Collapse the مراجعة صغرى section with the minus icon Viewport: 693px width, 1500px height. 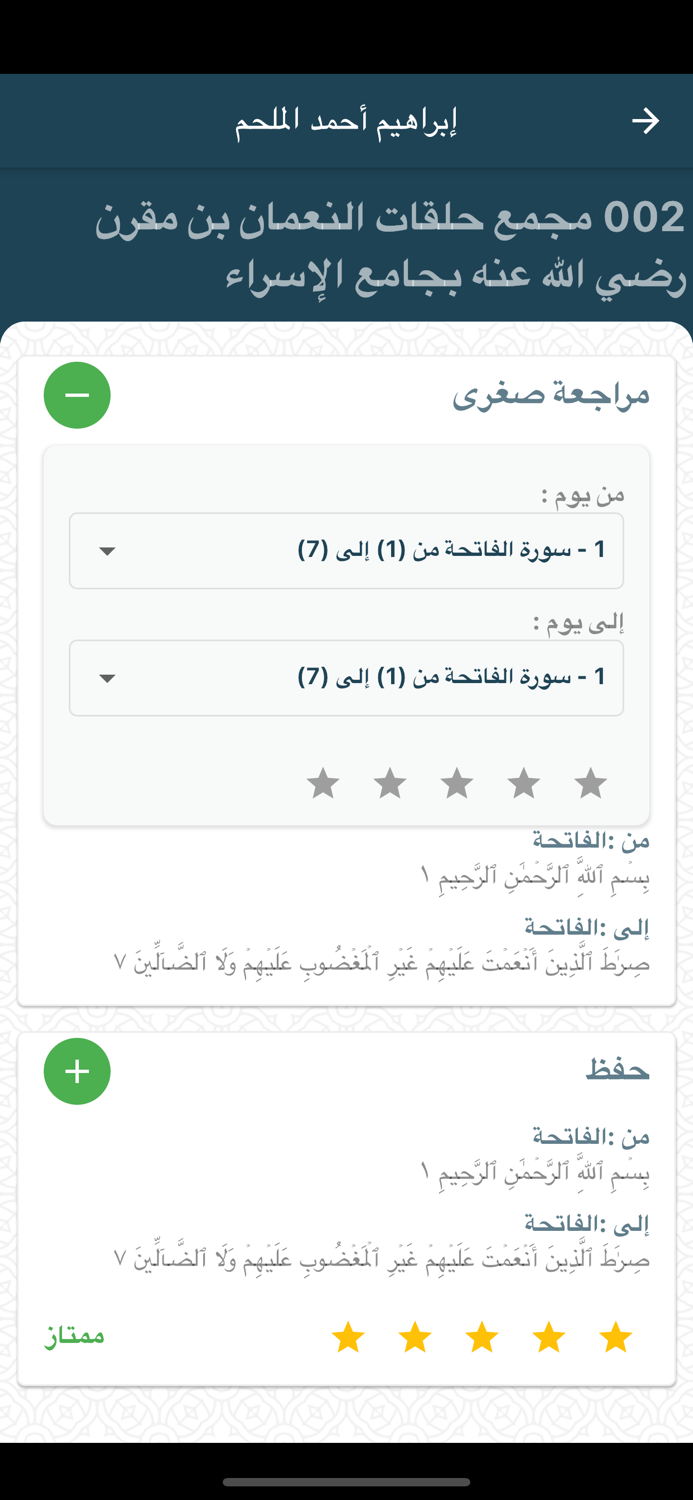coord(77,394)
